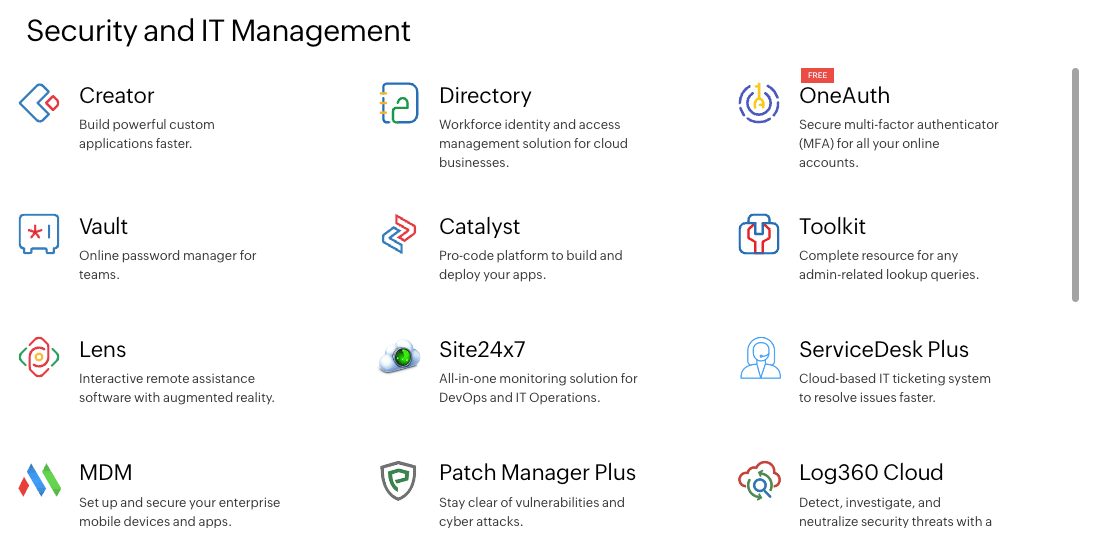This screenshot has height=556, width=1097.
Task: Open the Toolkit product link
Action: tap(833, 226)
